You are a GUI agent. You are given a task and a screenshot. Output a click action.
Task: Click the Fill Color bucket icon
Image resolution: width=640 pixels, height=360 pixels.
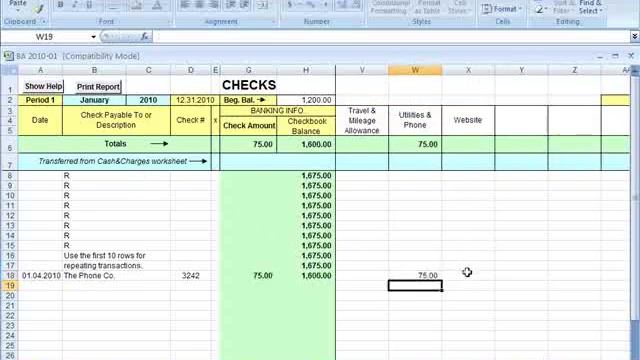137,5
